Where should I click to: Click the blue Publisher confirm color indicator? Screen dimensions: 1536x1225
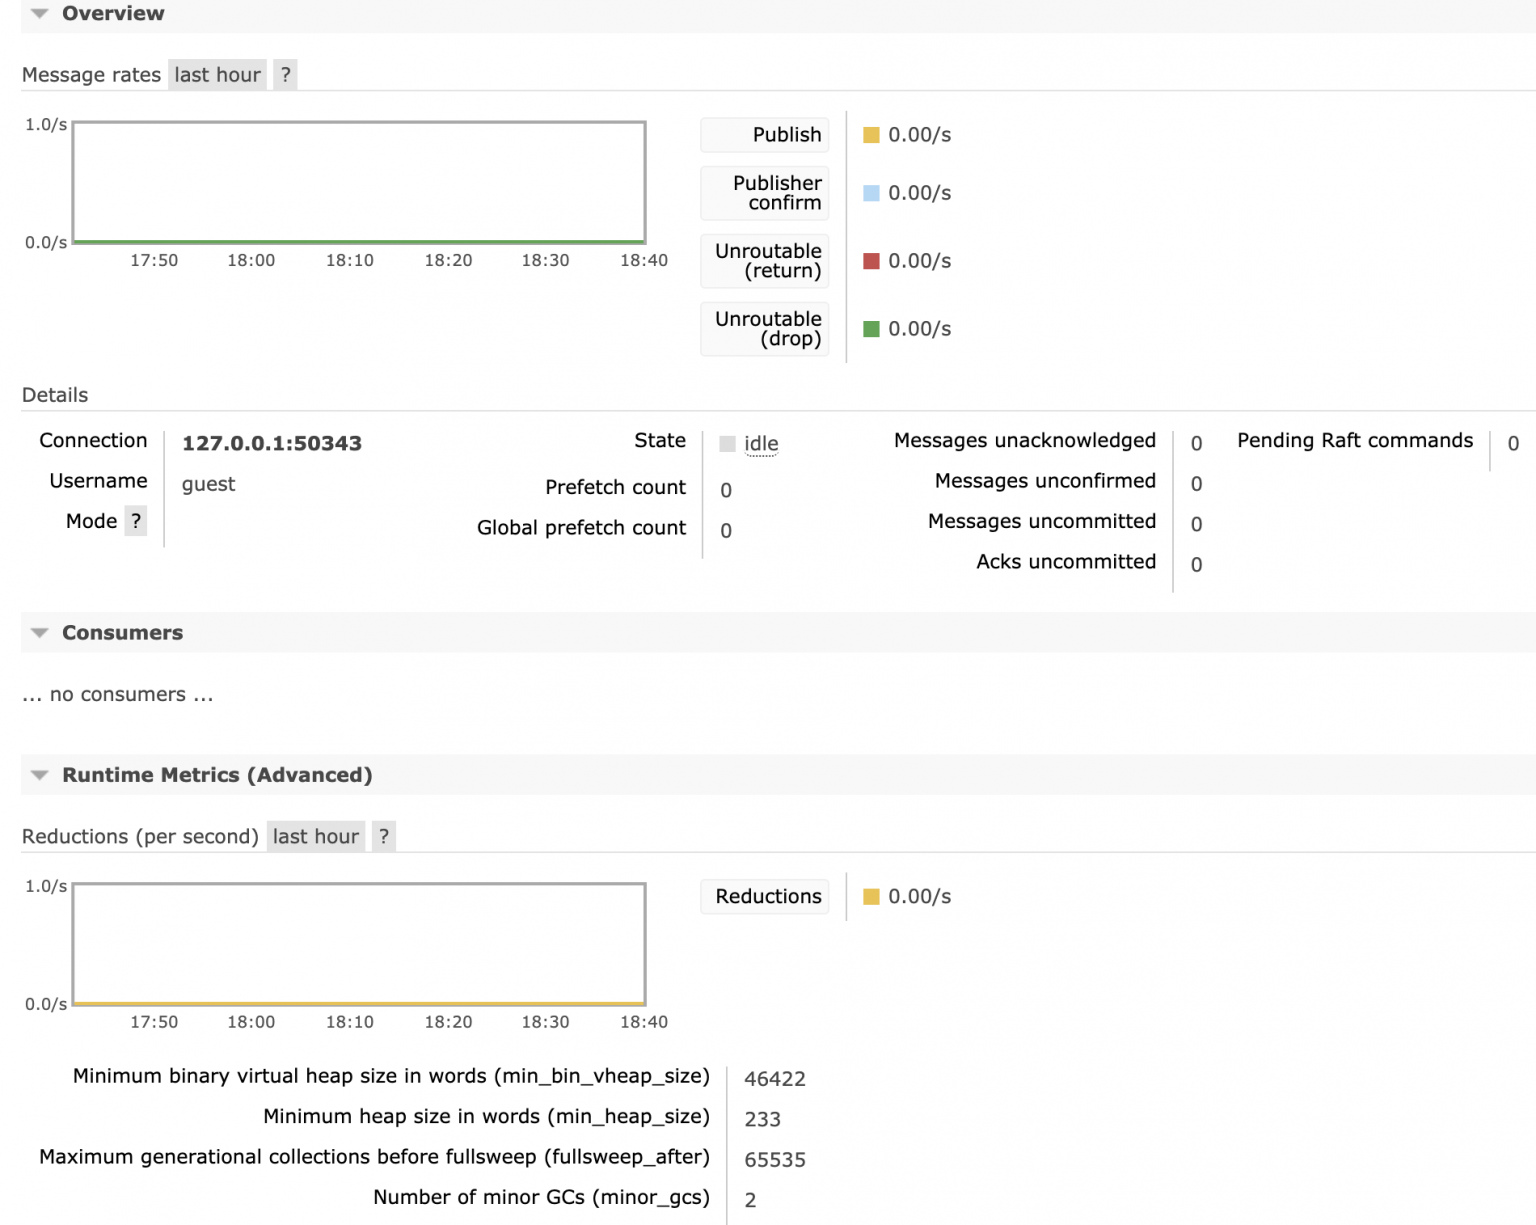[x=871, y=192]
